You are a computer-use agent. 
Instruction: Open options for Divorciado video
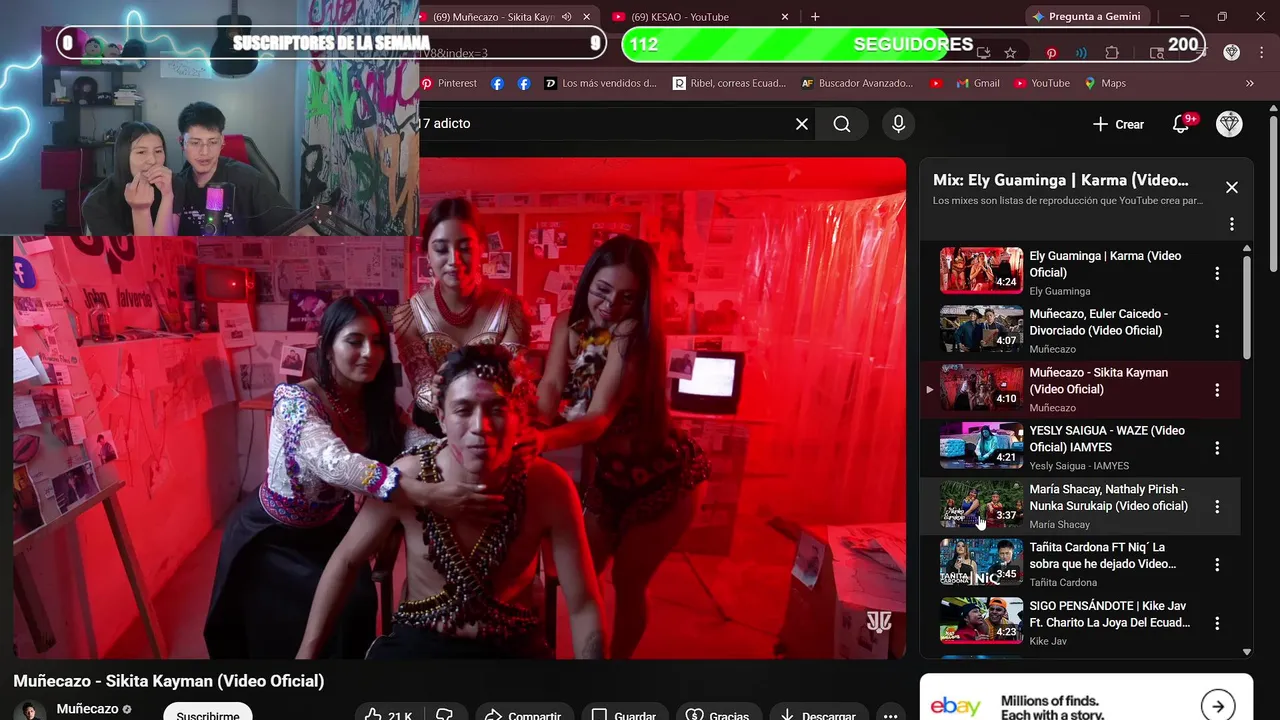pos(1217,331)
